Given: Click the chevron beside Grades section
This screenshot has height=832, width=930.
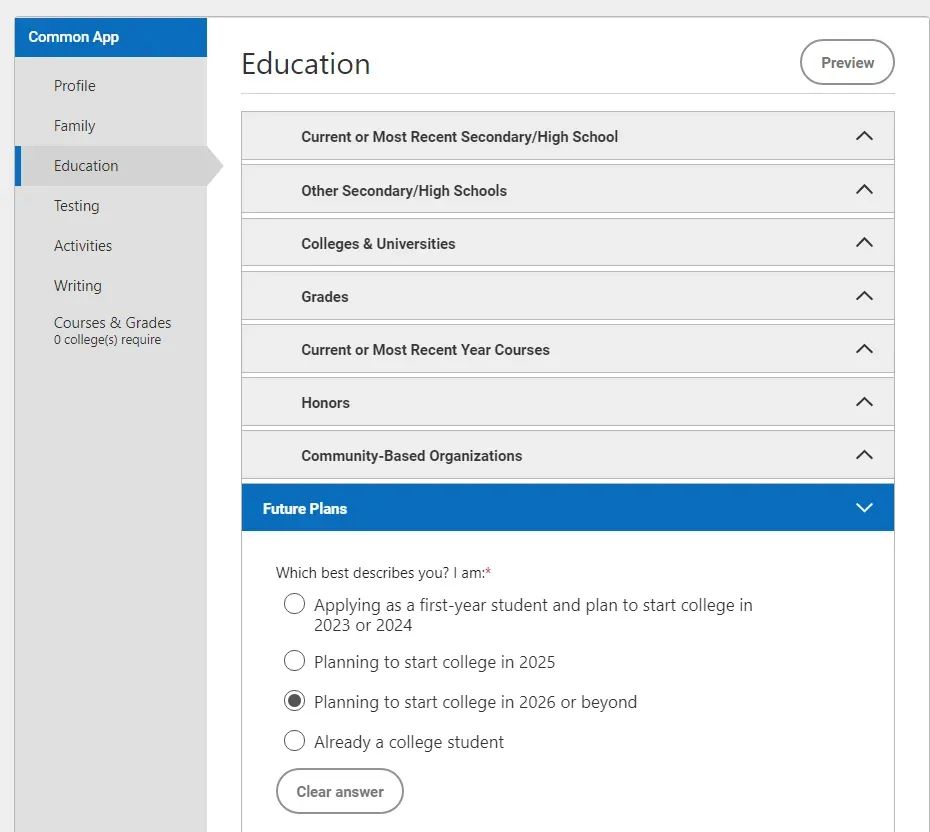Looking at the screenshot, I should pos(864,296).
